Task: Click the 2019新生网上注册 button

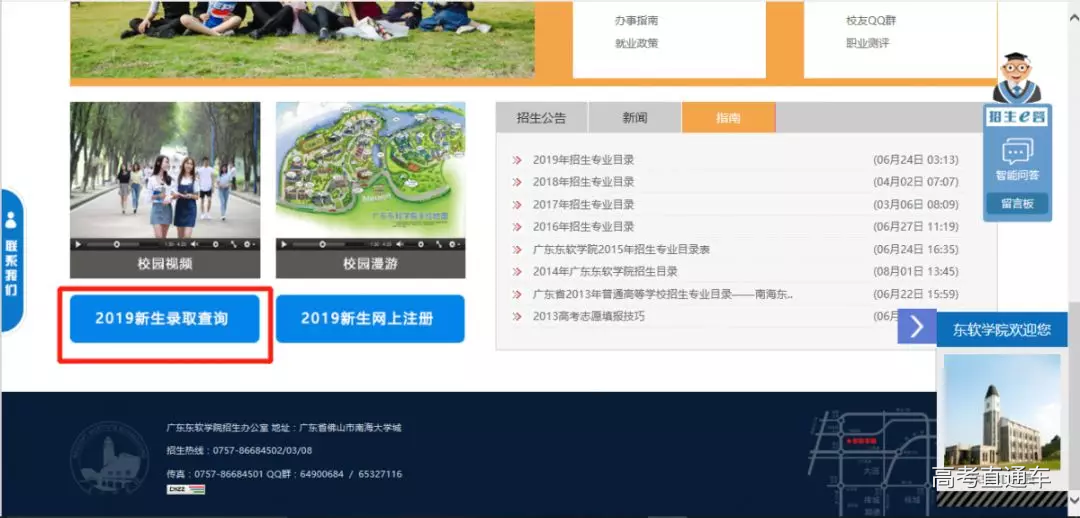Action: tap(368, 319)
